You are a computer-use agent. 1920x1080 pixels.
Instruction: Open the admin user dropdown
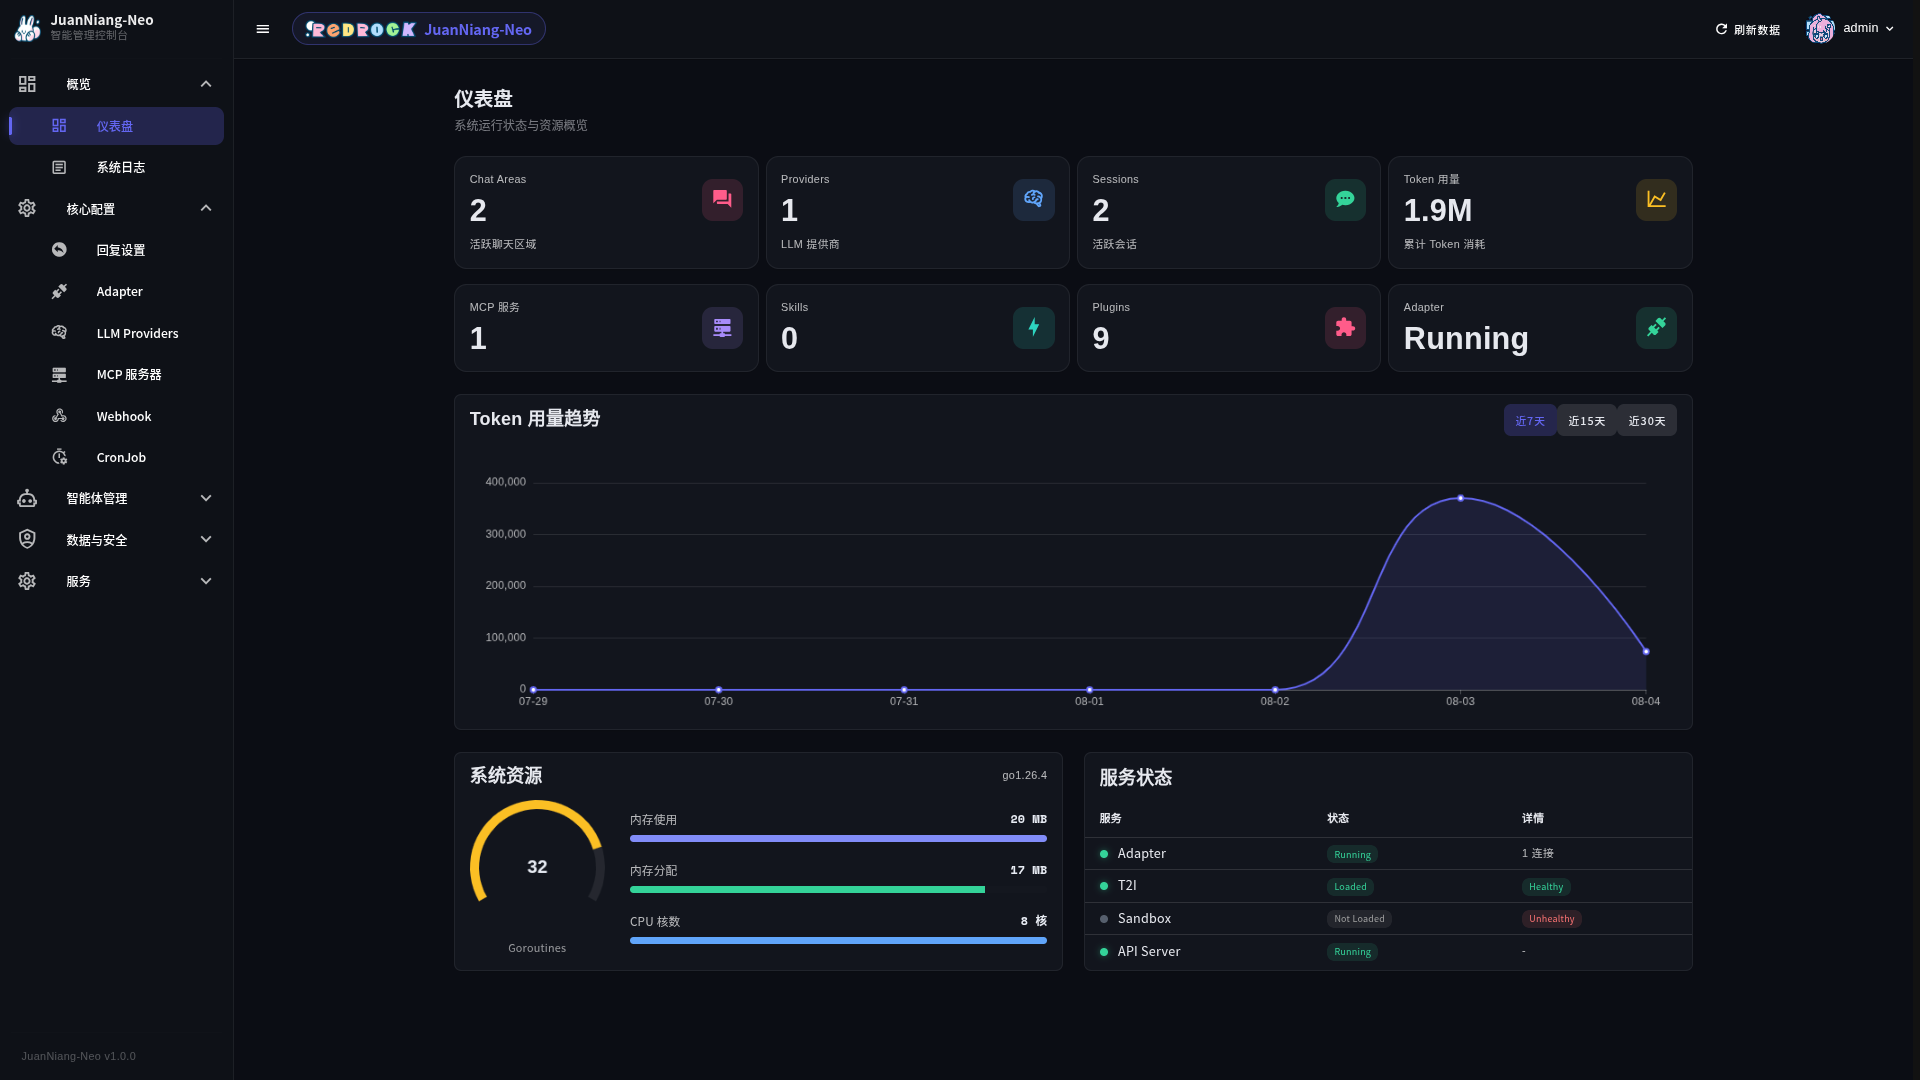(1850, 29)
